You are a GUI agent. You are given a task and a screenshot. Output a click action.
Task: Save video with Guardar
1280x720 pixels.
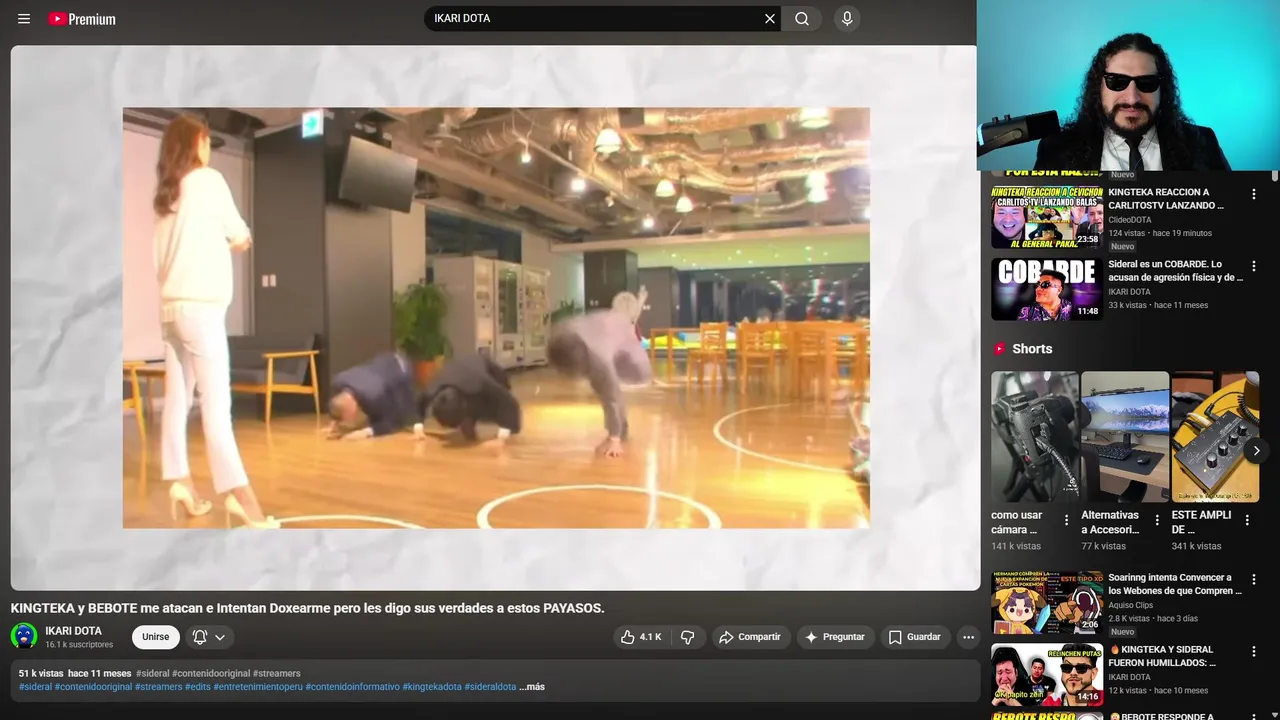tap(915, 637)
